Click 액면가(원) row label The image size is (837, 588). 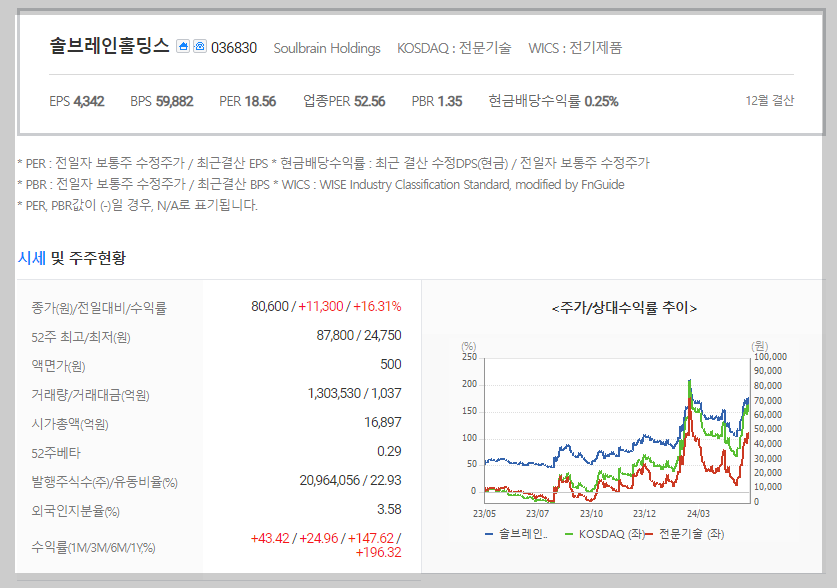coord(58,366)
